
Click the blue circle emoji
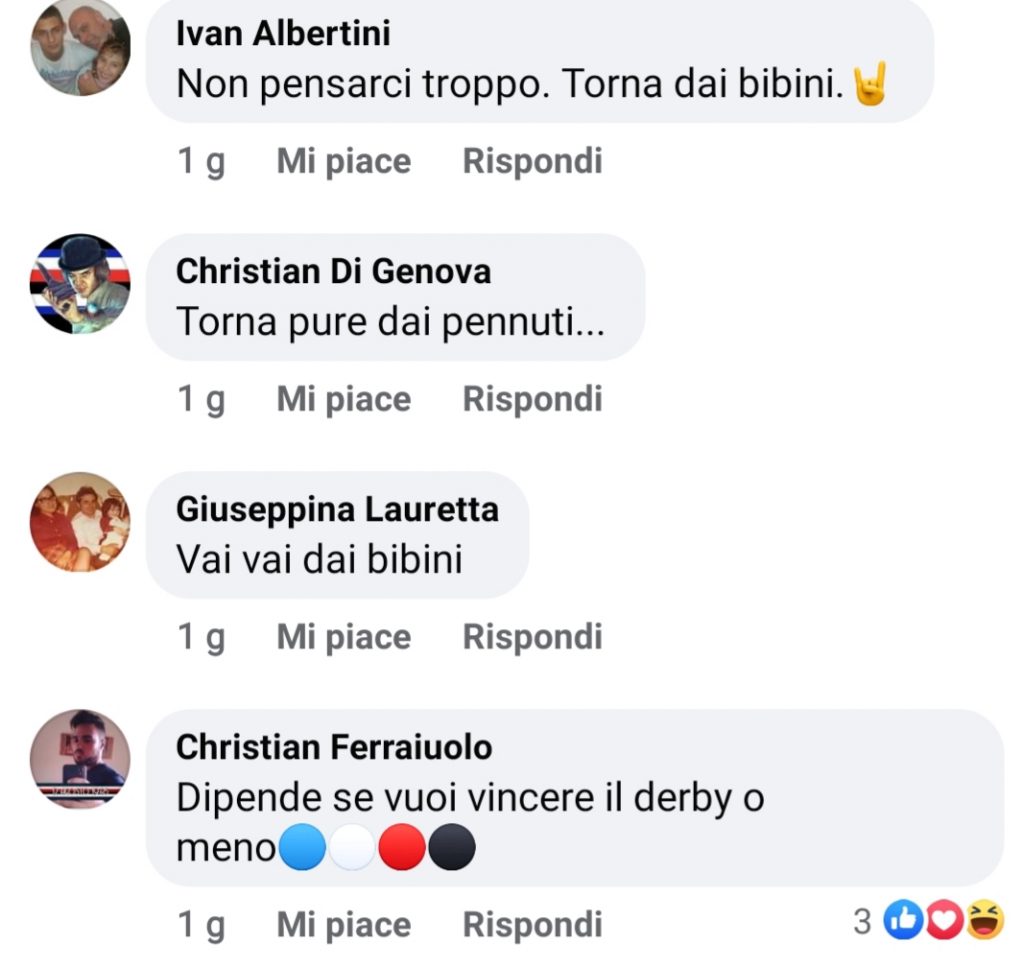click(302, 850)
